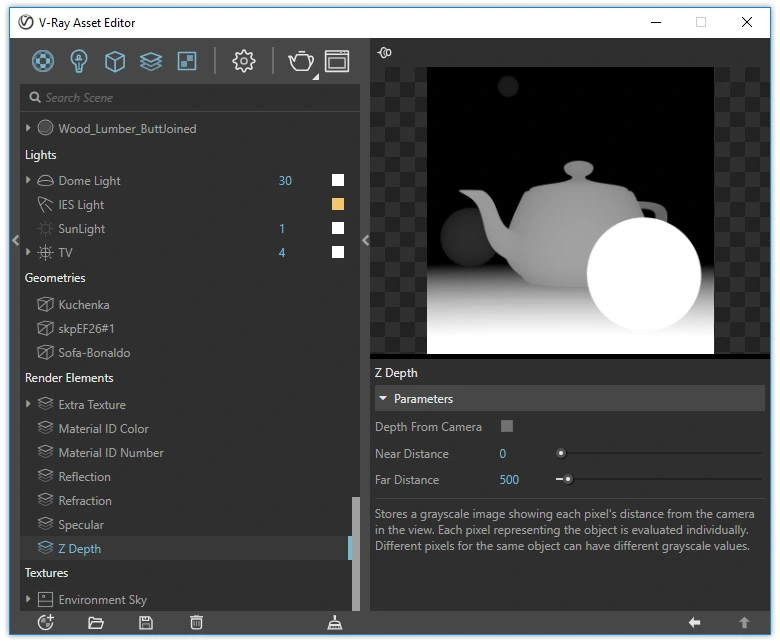The image size is (780, 643).
Task: Click the Dome Light icon
Action: tap(45, 181)
